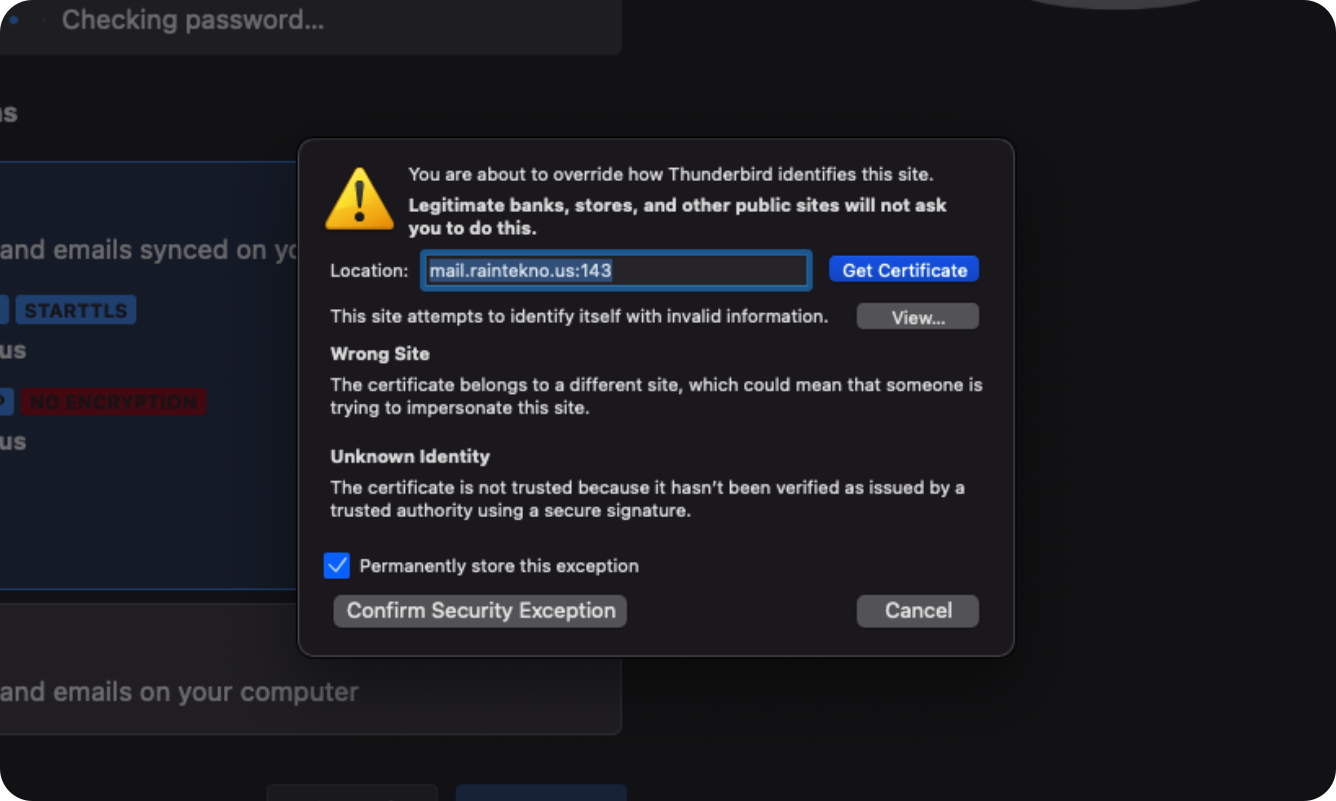
Task: Click the STARTTLS security badge
Action: point(76,310)
